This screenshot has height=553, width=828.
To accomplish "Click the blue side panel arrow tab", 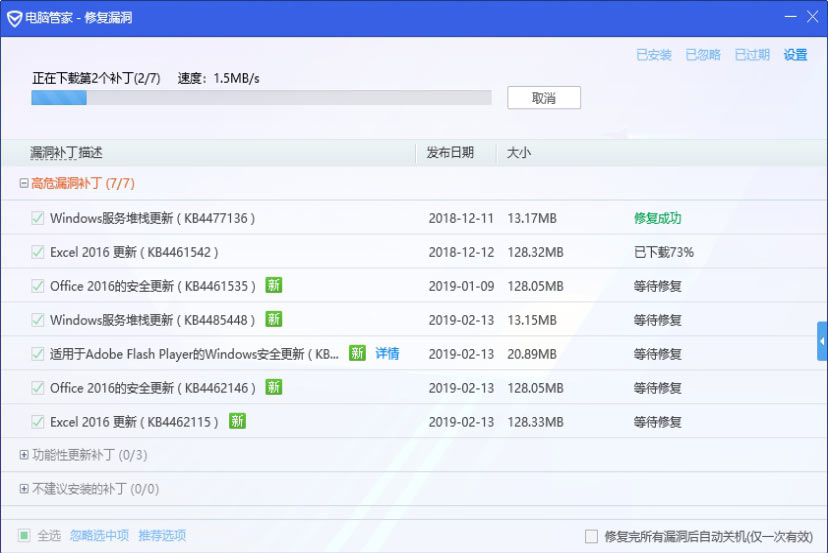I will [822, 341].
